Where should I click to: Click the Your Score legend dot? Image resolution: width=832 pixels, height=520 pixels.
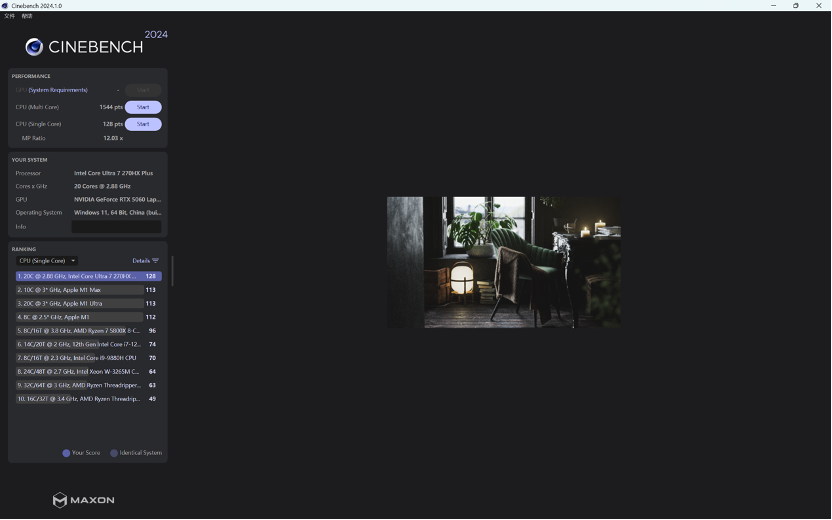coord(66,453)
